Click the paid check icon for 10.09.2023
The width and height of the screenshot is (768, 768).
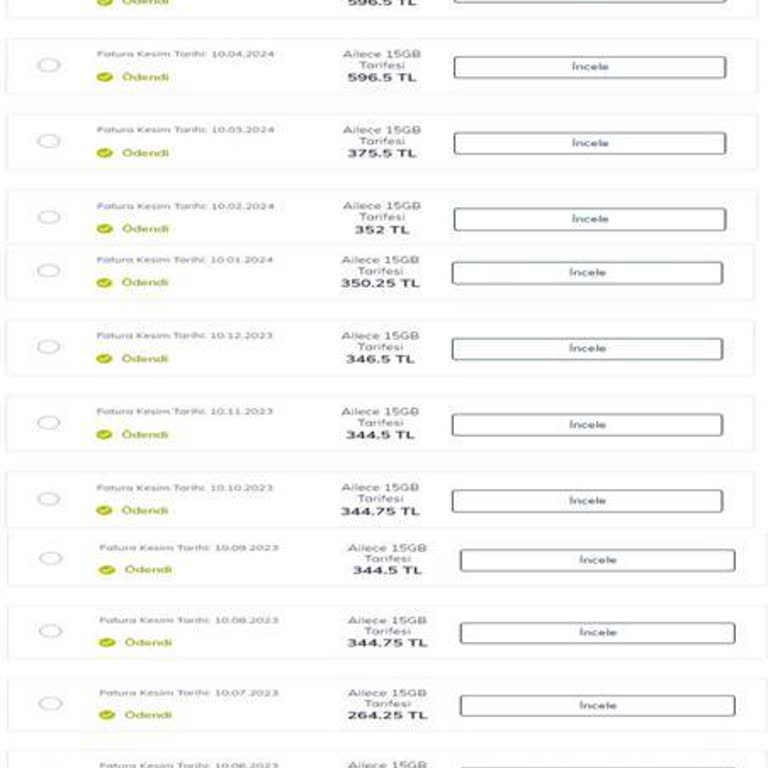click(x=107, y=570)
